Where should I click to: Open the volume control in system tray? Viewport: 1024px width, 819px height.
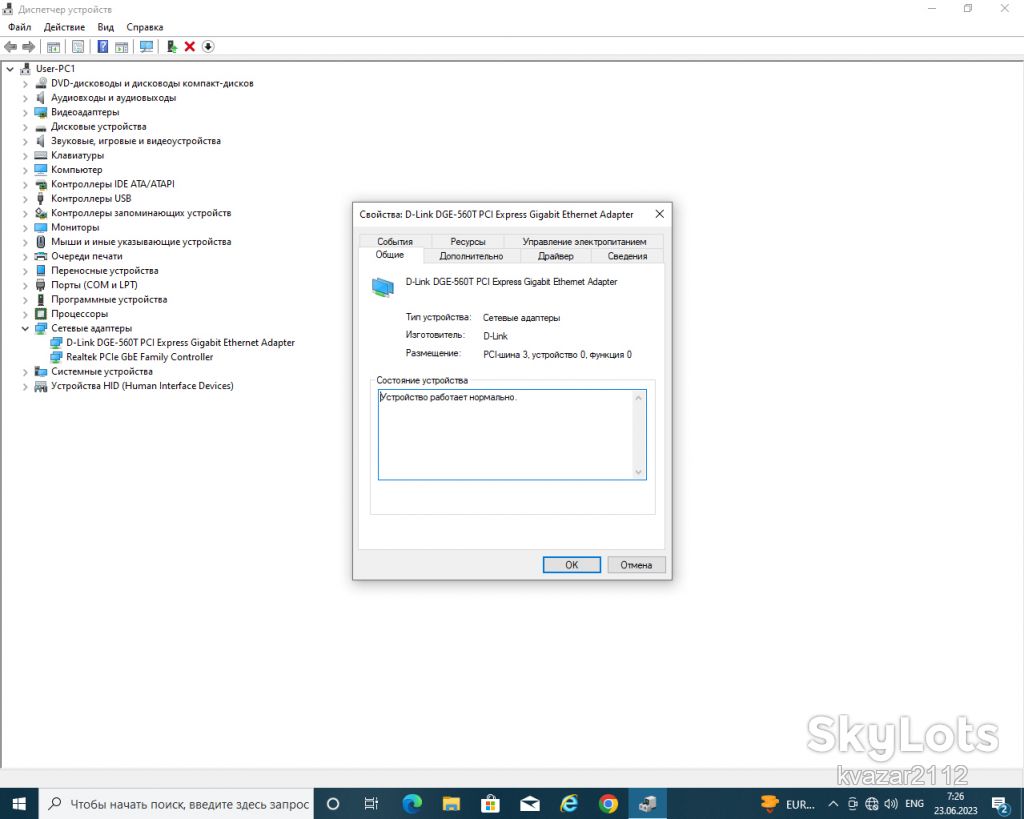891,803
